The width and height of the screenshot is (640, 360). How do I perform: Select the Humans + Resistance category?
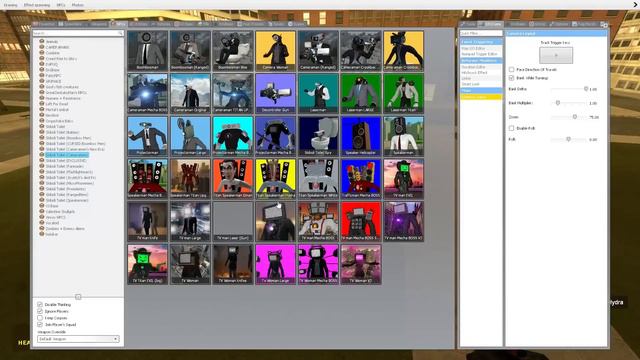pyautogui.click(x=63, y=98)
